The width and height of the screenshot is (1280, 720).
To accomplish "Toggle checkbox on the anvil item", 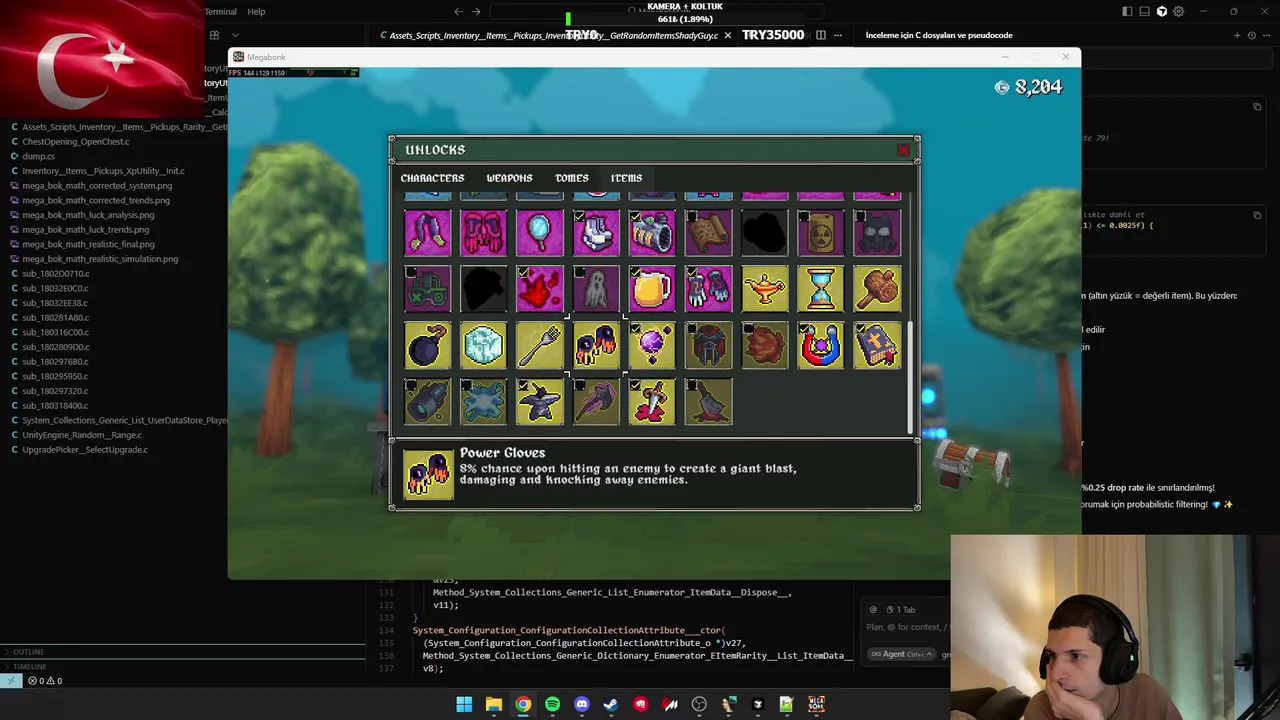I will 523,384.
